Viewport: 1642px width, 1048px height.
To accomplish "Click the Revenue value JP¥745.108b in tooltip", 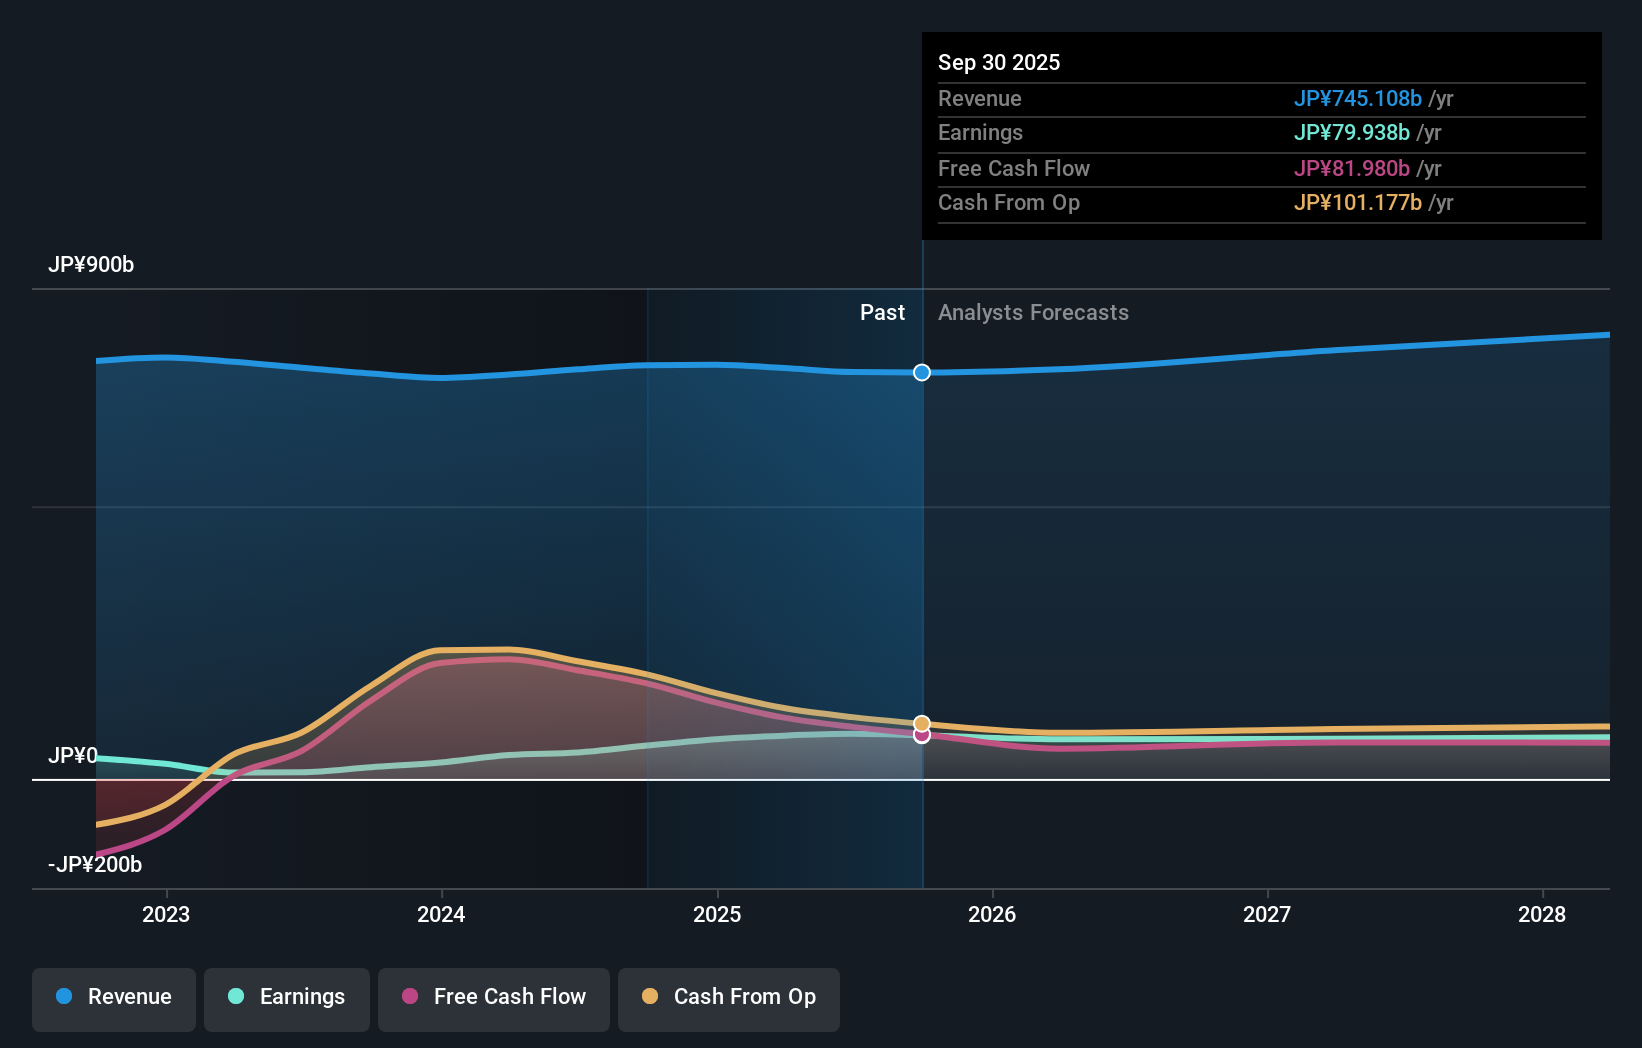I will [x=1357, y=99].
